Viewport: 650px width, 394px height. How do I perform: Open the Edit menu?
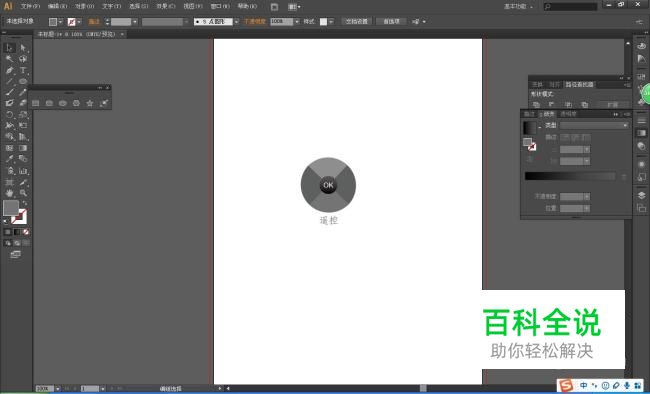(x=57, y=6)
